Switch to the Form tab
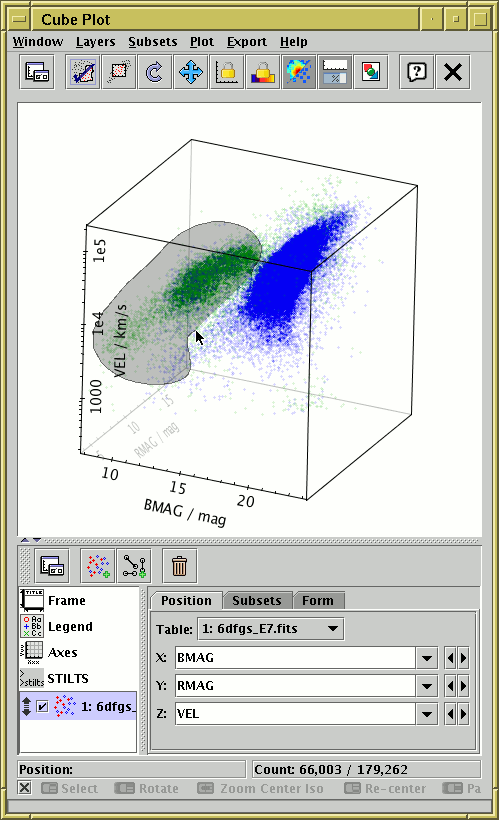Viewport: 499px width, 820px height. (x=317, y=600)
